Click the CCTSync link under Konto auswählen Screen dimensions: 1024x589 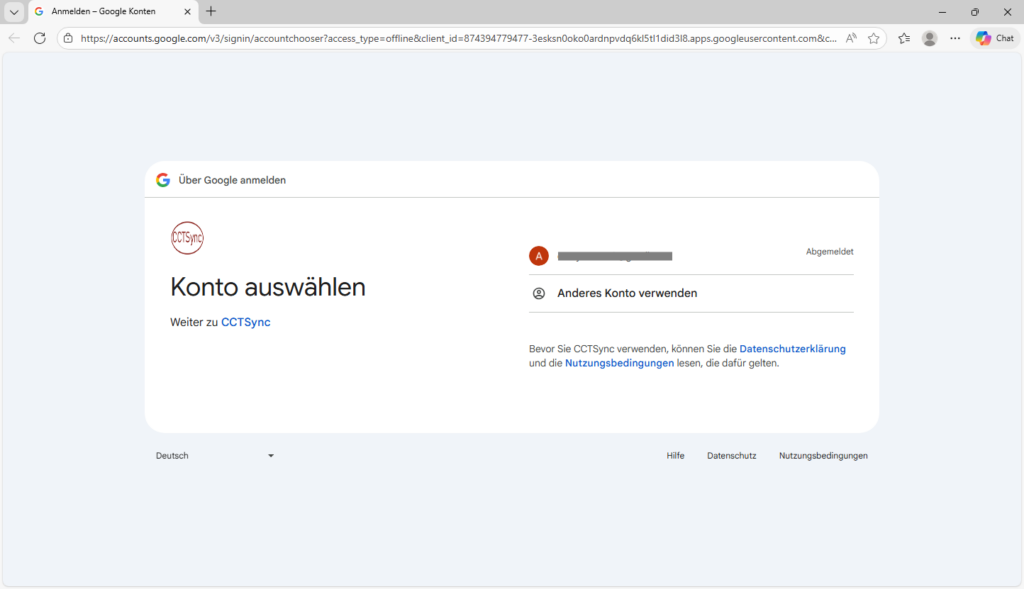245,323
